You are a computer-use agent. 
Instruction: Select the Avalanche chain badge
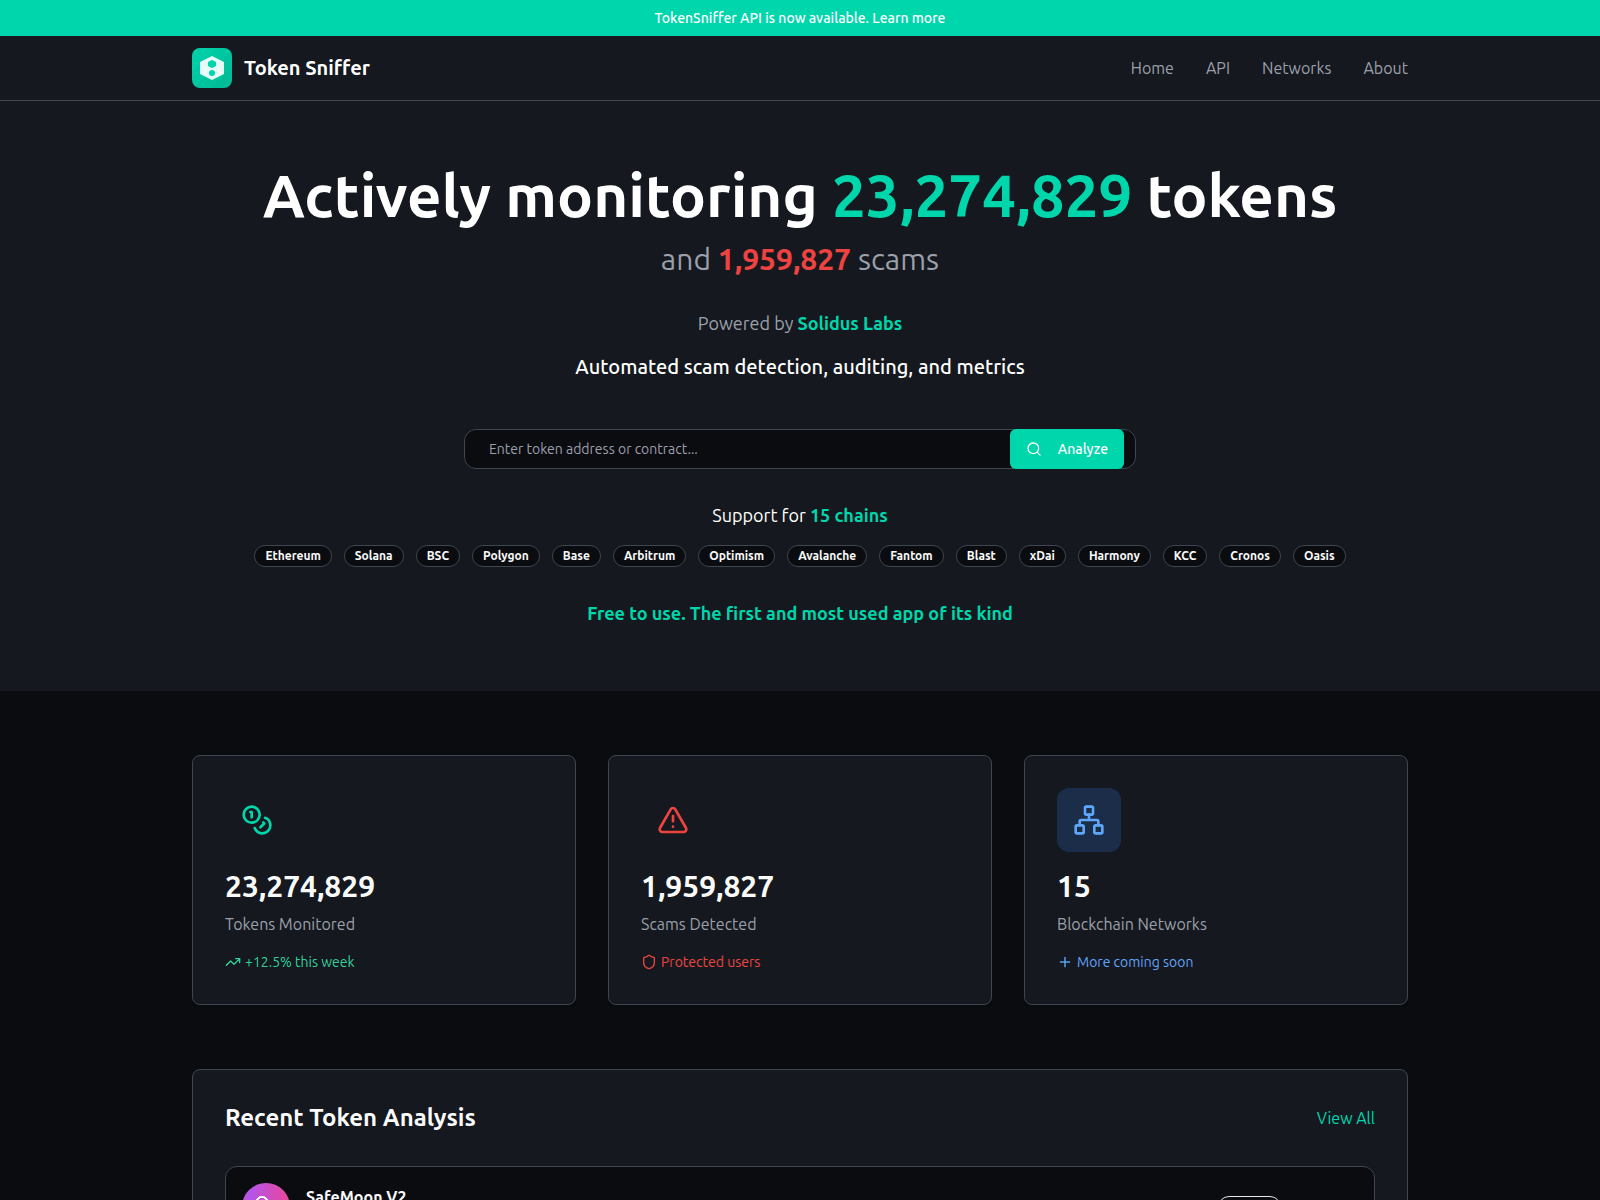[827, 556]
